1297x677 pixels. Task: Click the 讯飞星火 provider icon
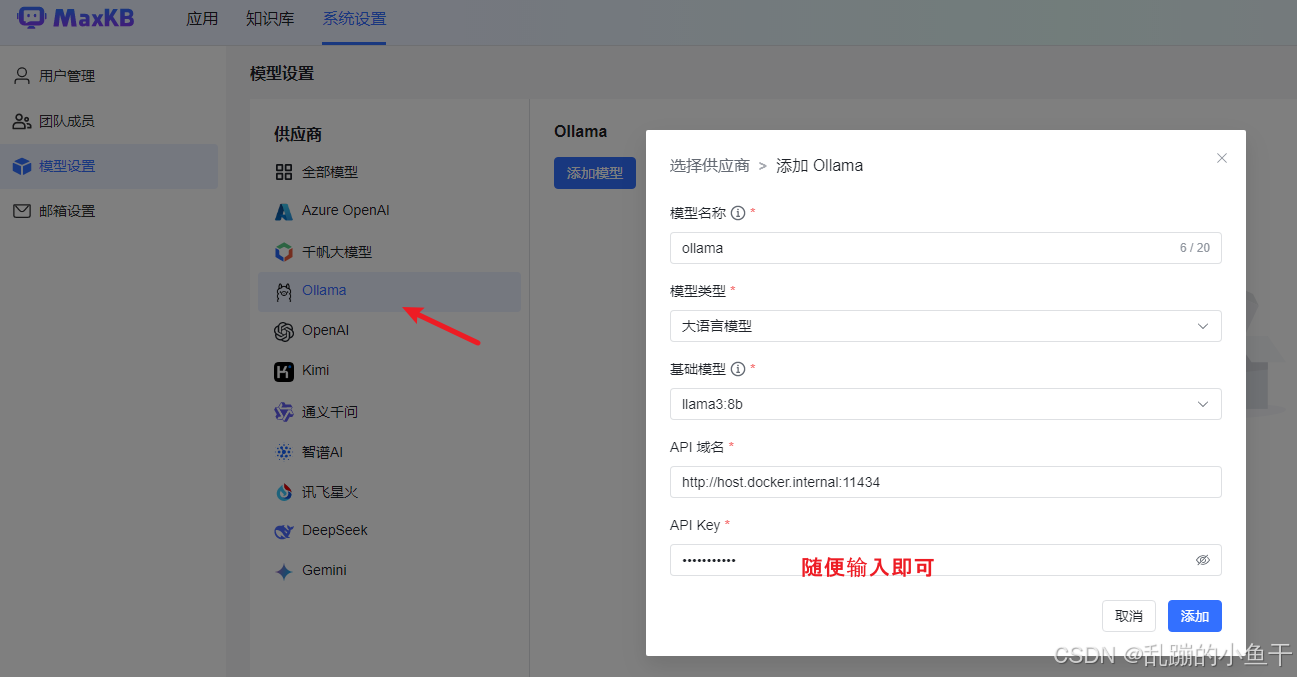284,492
